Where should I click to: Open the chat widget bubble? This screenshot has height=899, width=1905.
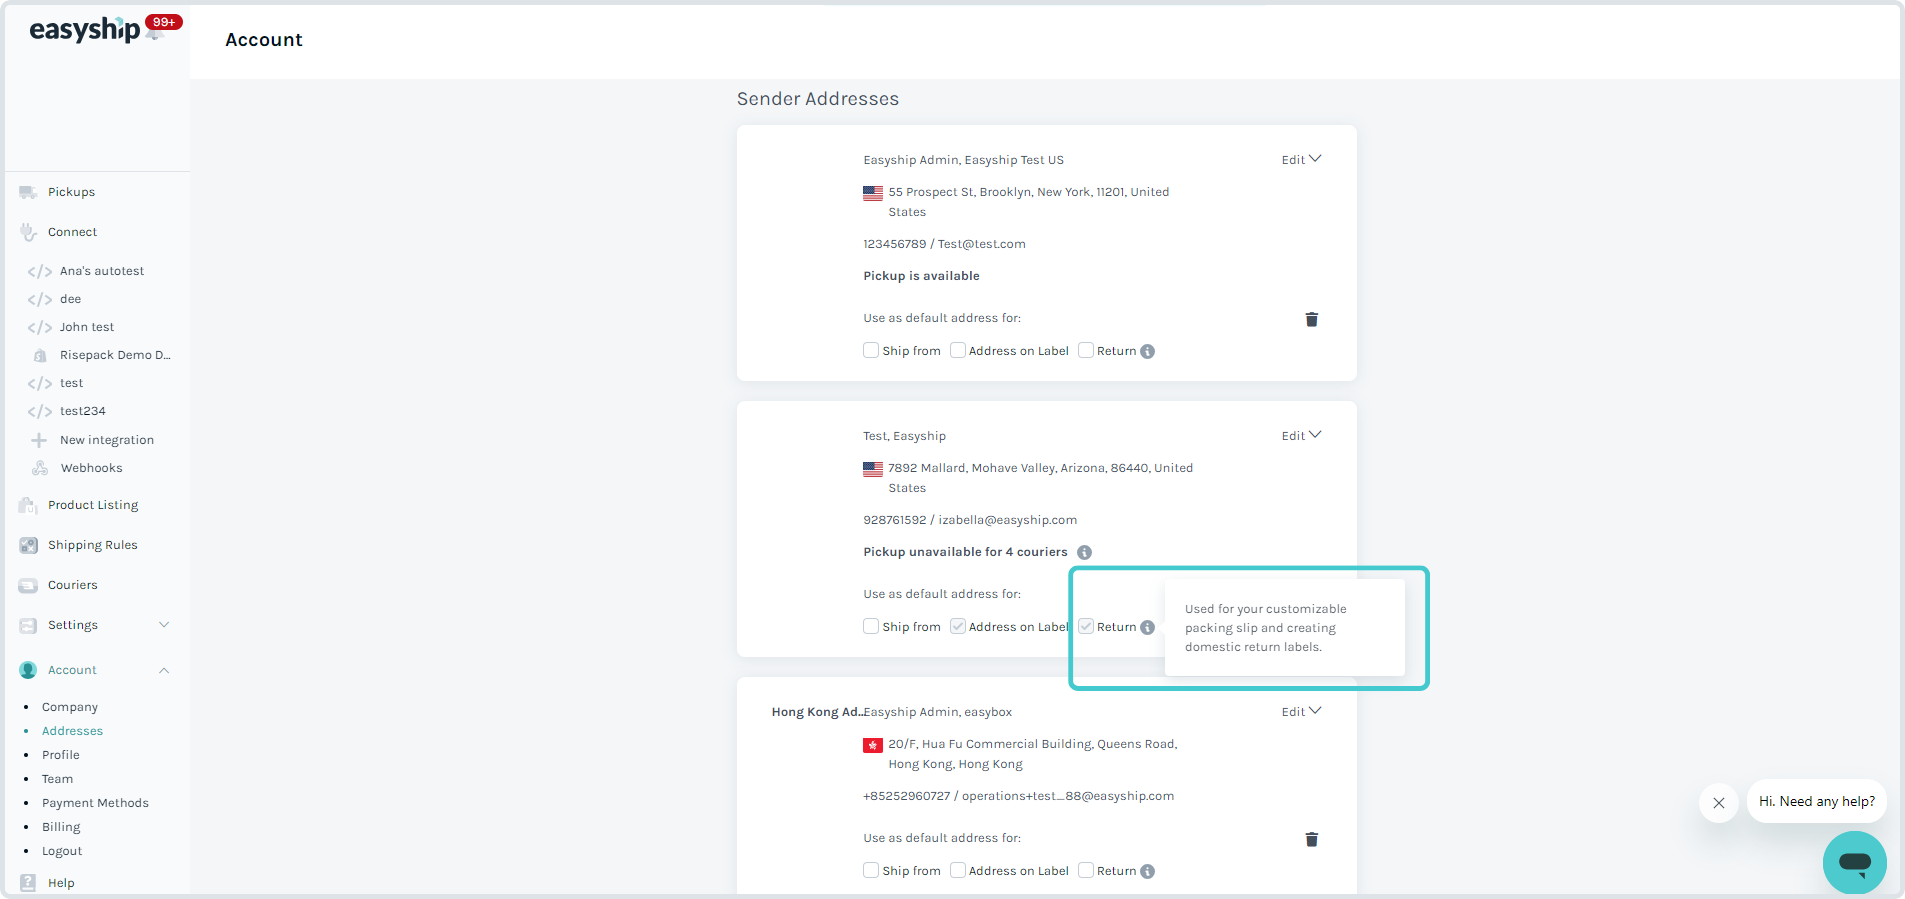click(1855, 862)
